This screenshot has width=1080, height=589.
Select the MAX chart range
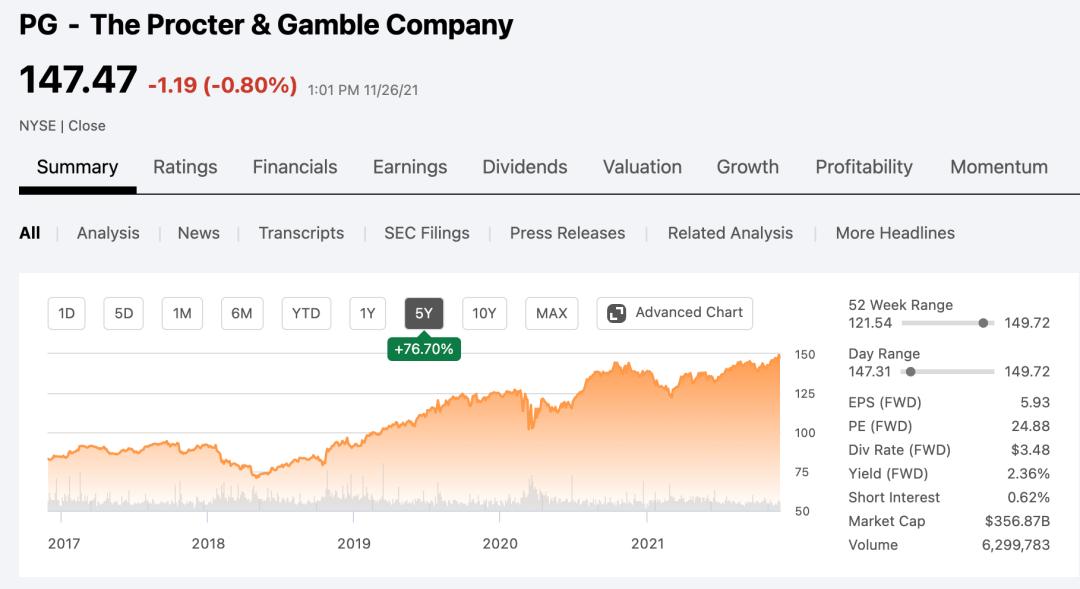551,313
